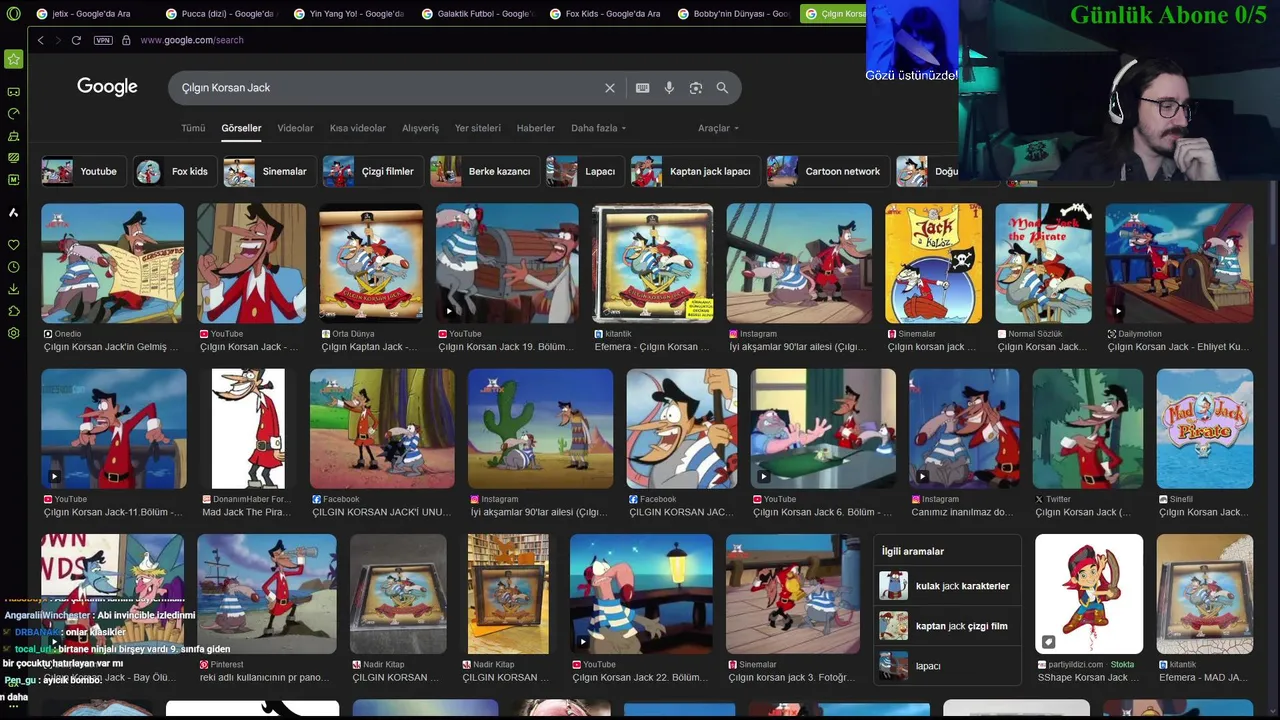Filter images by Çizgi filmler chip
Viewport: 1280px width, 720px height.
(x=372, y=171)
